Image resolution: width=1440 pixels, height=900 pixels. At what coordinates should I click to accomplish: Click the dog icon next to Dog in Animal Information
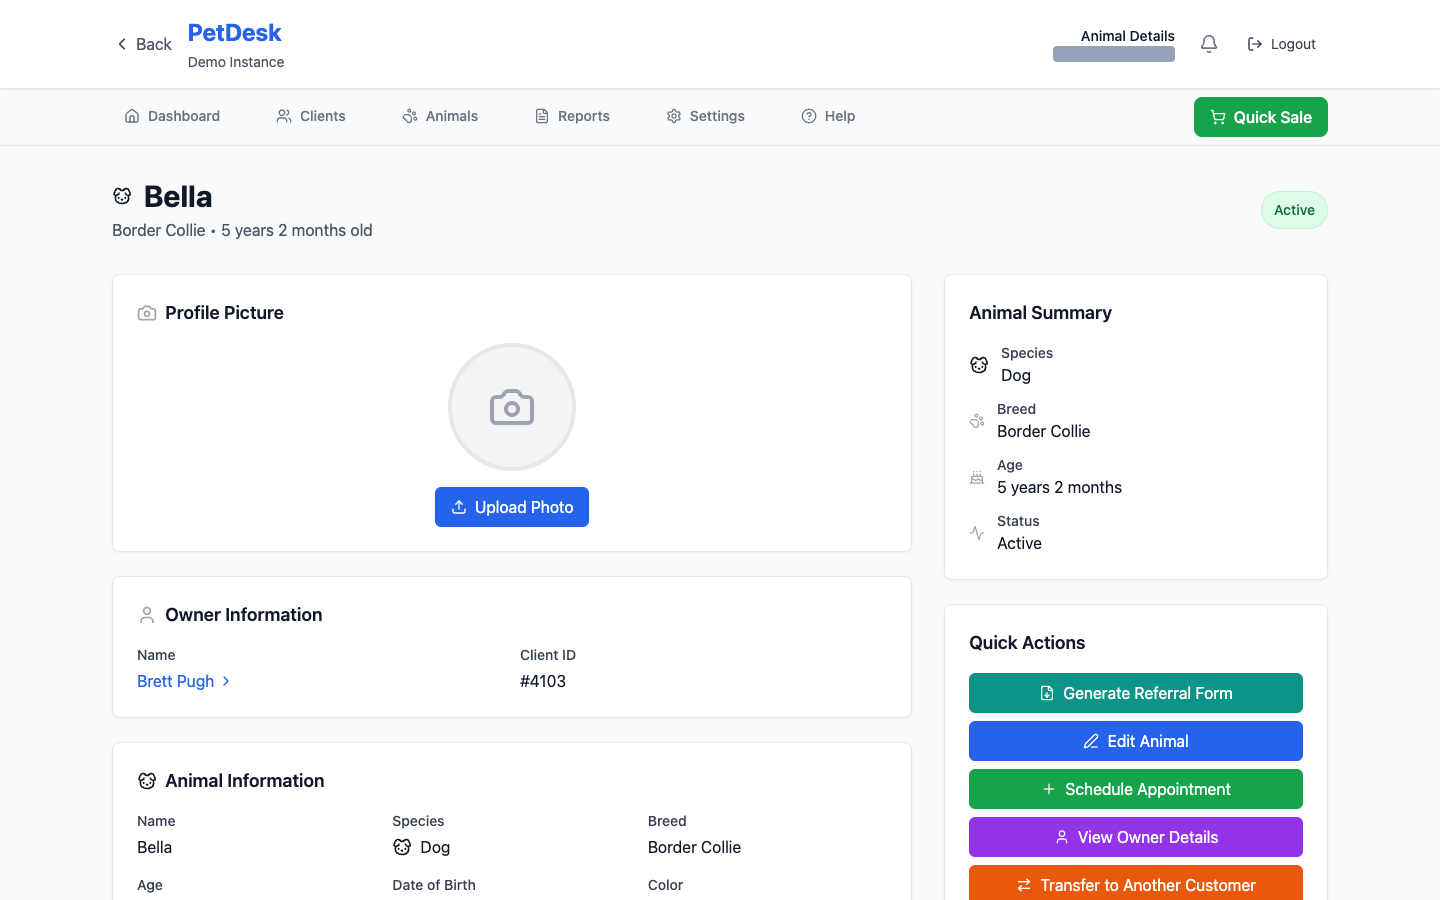[402, 847]
